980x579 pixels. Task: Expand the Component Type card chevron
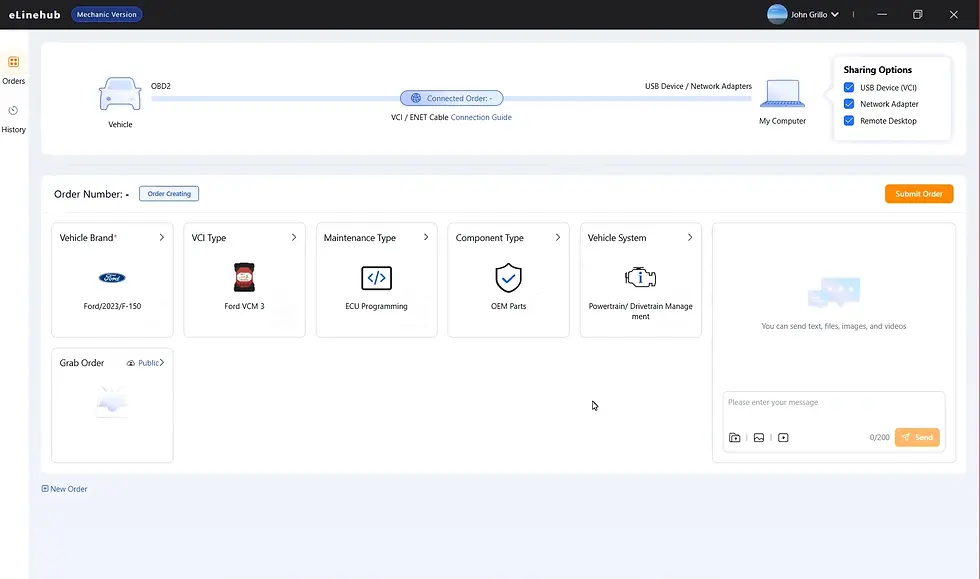pos(558,238)
